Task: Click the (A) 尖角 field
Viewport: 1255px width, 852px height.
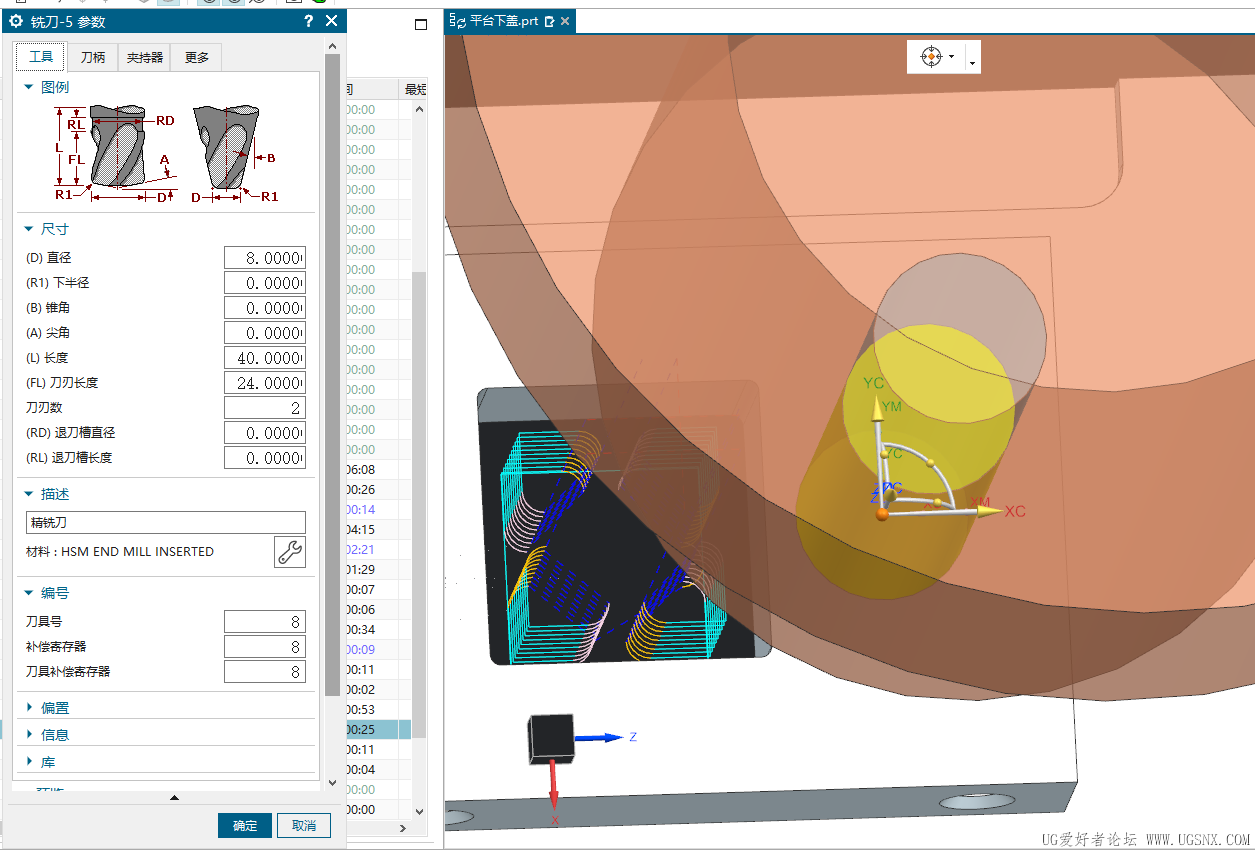Action: pyautogui.click(x=265, y=333)
